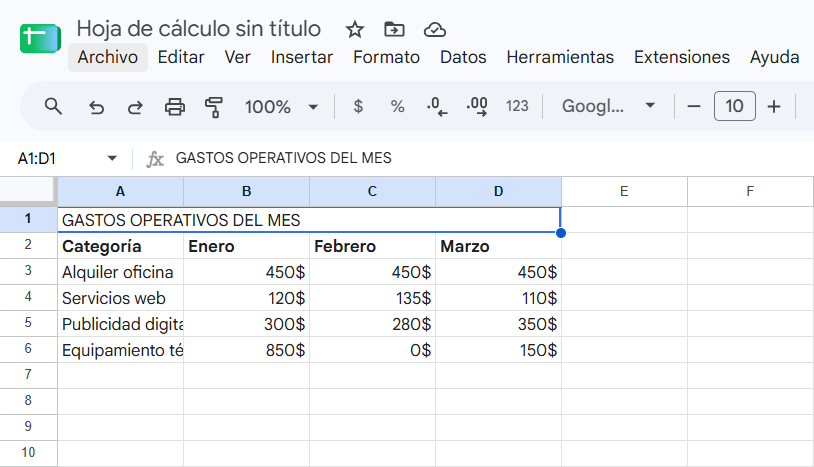Open the 100% zoom dropdown
This screenshot has width=814, height=467.
(281, 107)
